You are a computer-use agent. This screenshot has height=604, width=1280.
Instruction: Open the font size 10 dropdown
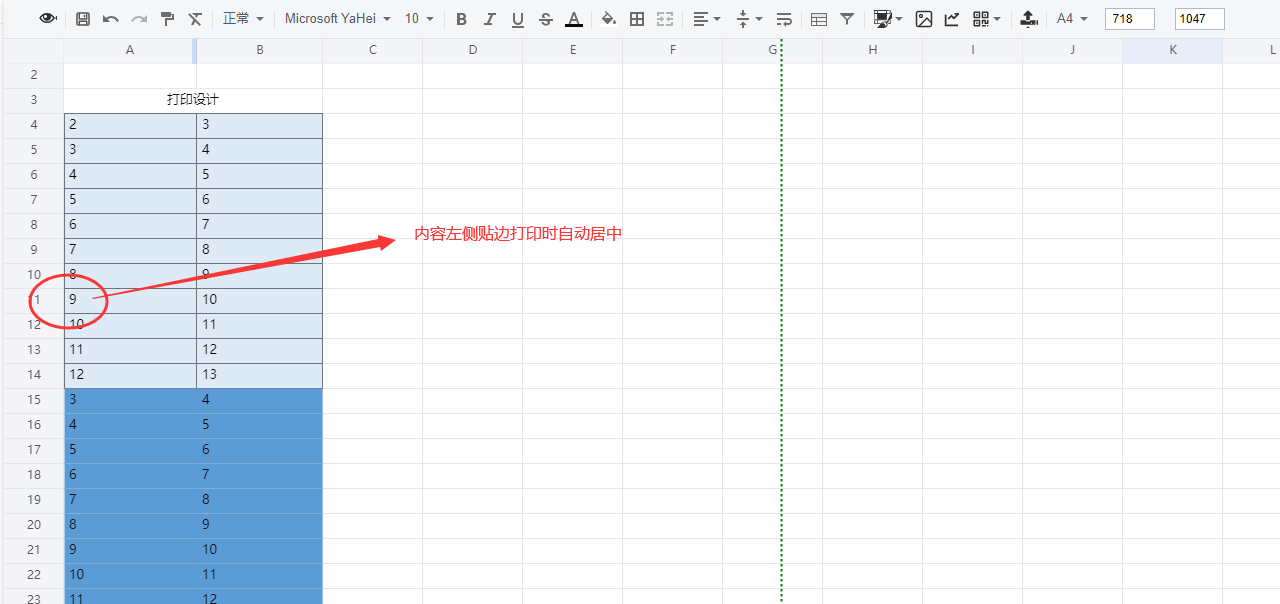click(420, 19)
